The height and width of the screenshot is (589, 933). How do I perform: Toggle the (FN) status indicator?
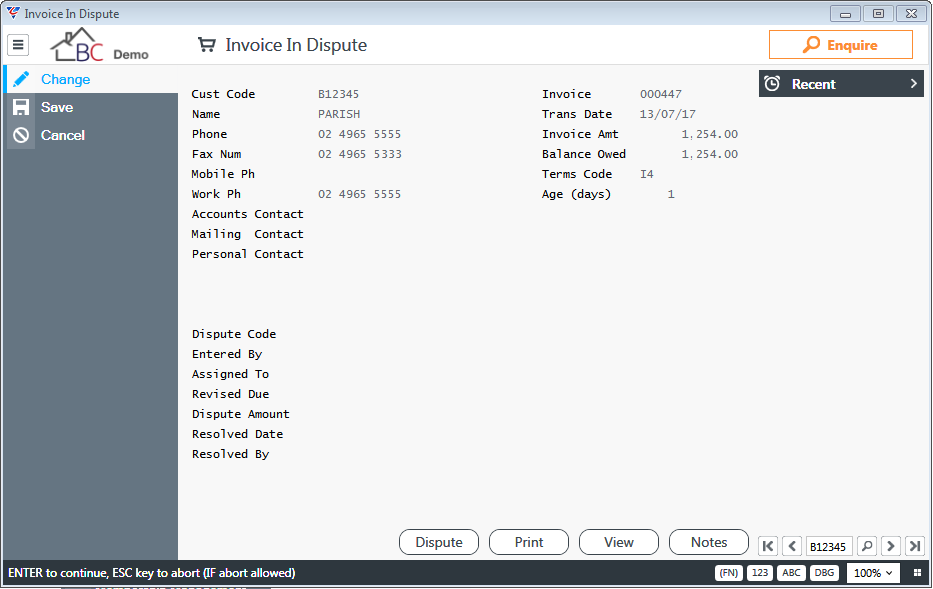pos(728,573)
